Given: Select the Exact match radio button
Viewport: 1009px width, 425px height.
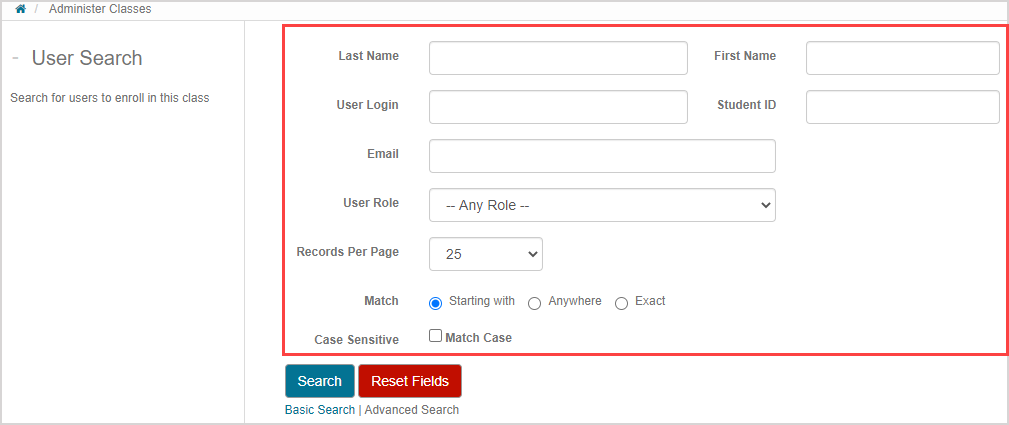Looking at the screenshot, I should point(621,303).
